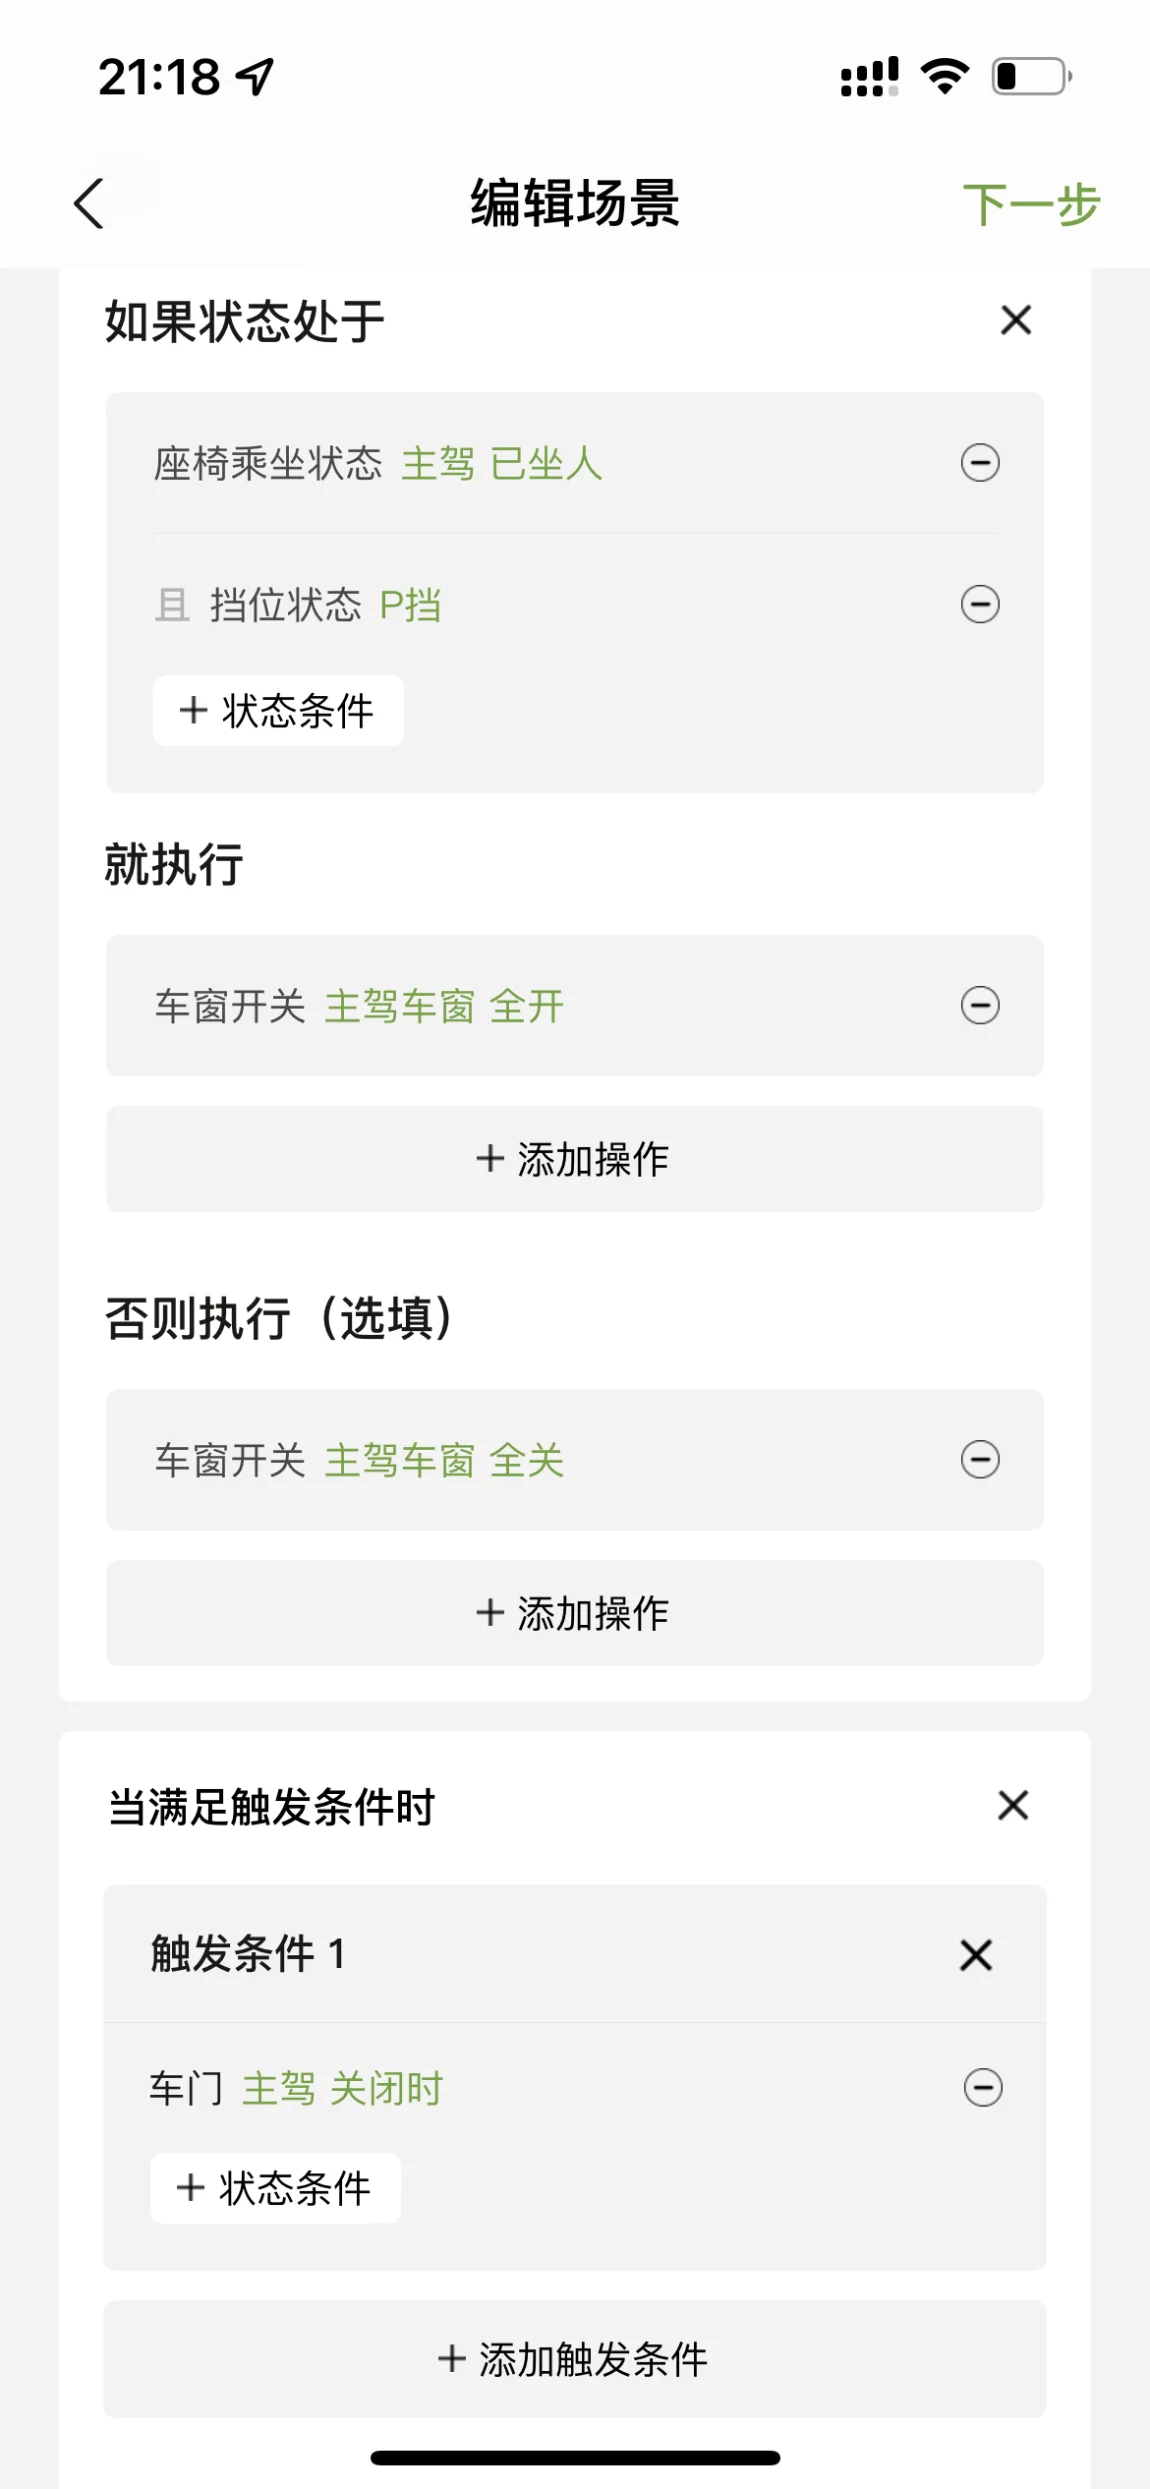Tap 添加触发条件 button
Image resolution: width=1150 pixels, height=2489 pixels.
(575, 2359)
